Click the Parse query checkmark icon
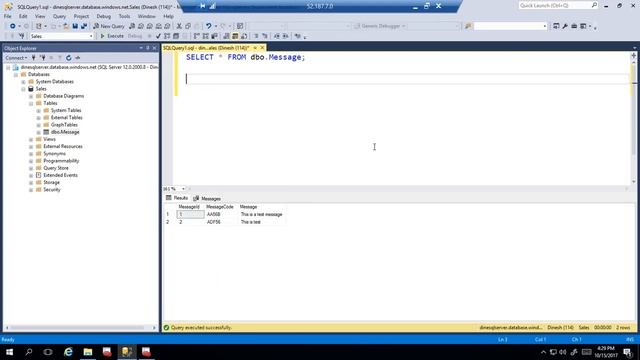The width and height of the screenshot is (640, 360). [x=158, y=36]
